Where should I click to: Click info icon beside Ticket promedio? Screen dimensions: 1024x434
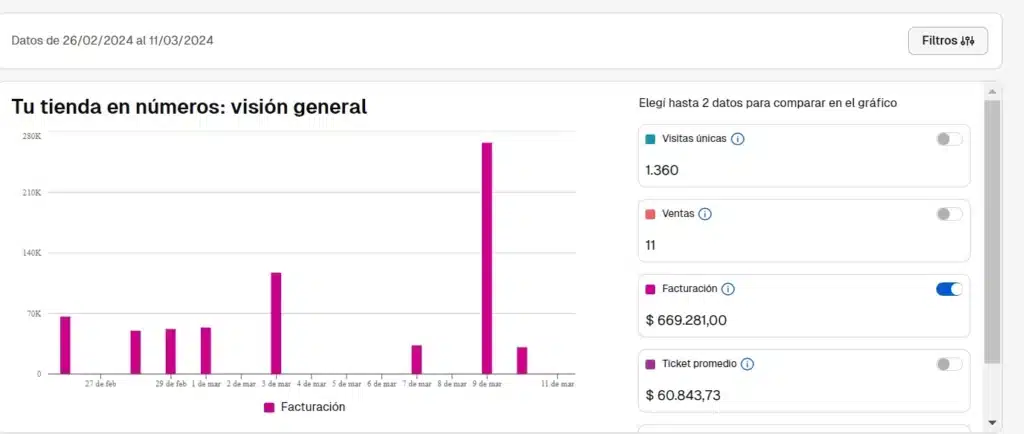747,364
